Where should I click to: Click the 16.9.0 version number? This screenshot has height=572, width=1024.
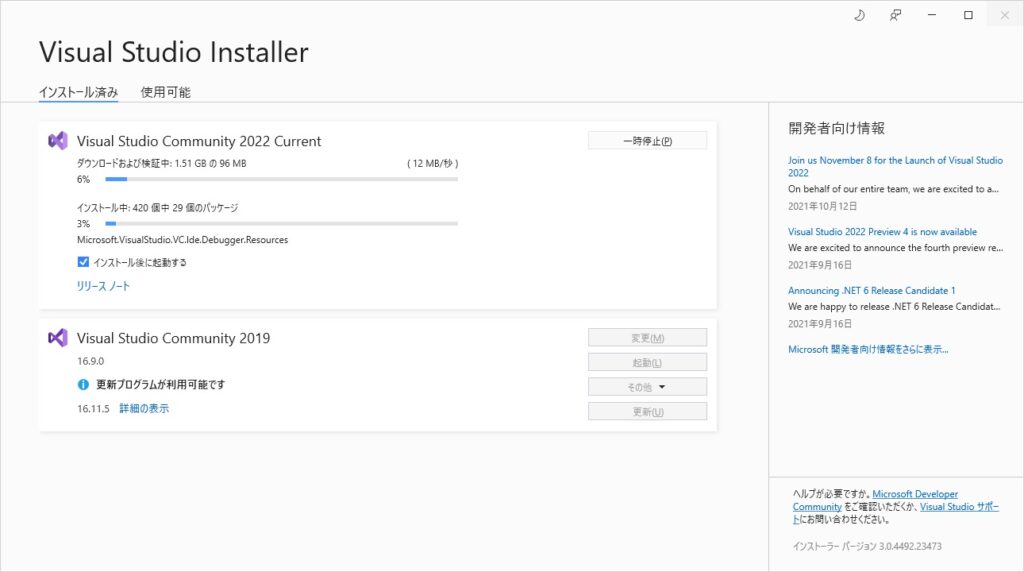click(x=90, y=361)
